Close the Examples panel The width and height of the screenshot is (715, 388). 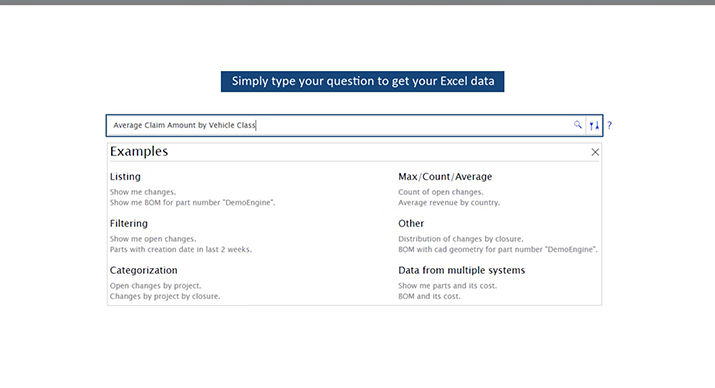pos(595,152)
